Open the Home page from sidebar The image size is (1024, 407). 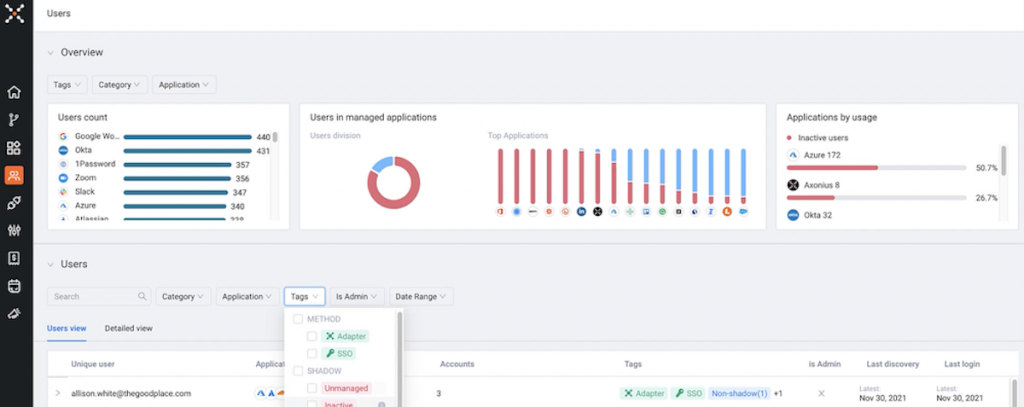[14, 92]
